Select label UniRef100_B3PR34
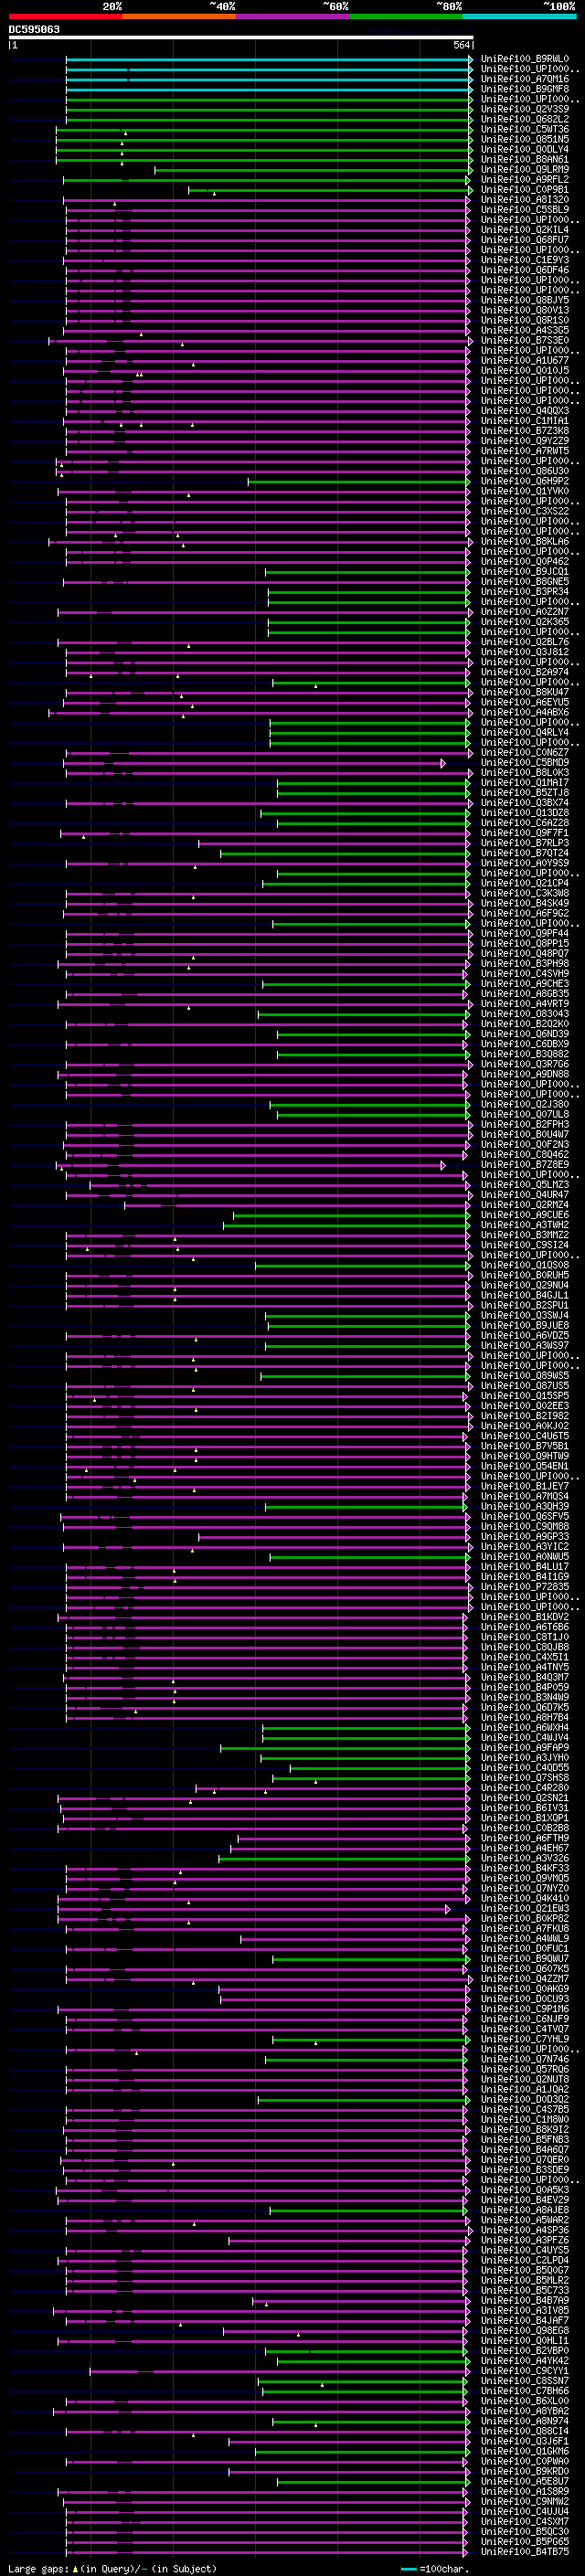The image size is (585, 2576). (x=525, y=591)
